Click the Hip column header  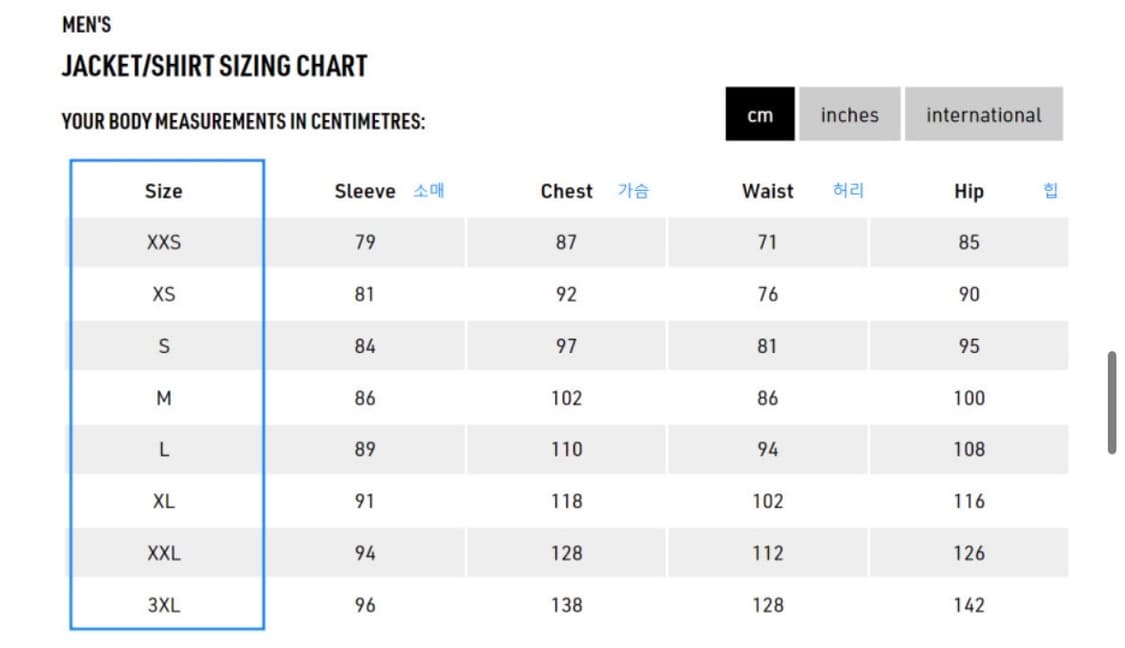click(968, 191)
